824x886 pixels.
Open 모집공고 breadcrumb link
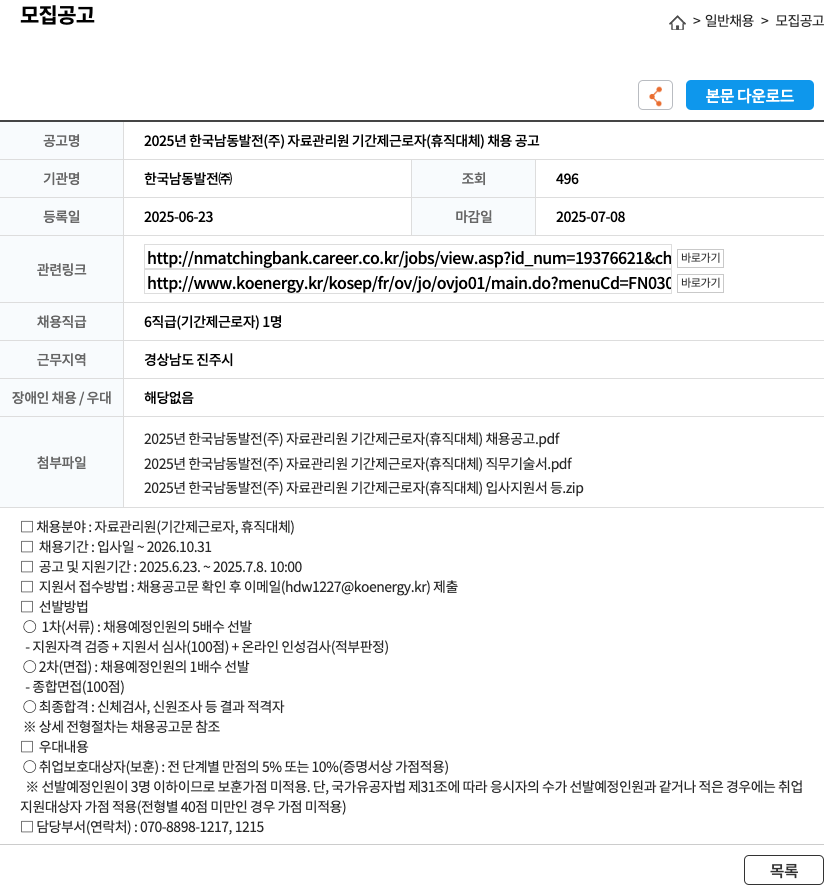pos(799,21)
